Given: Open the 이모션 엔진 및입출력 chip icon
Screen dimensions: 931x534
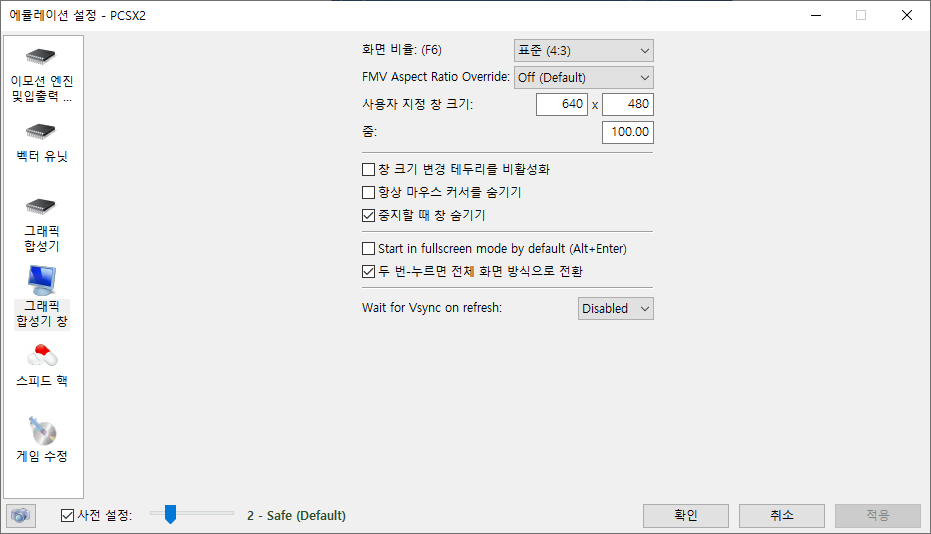Looking at the screenshot, I should [x=41, y=56].
